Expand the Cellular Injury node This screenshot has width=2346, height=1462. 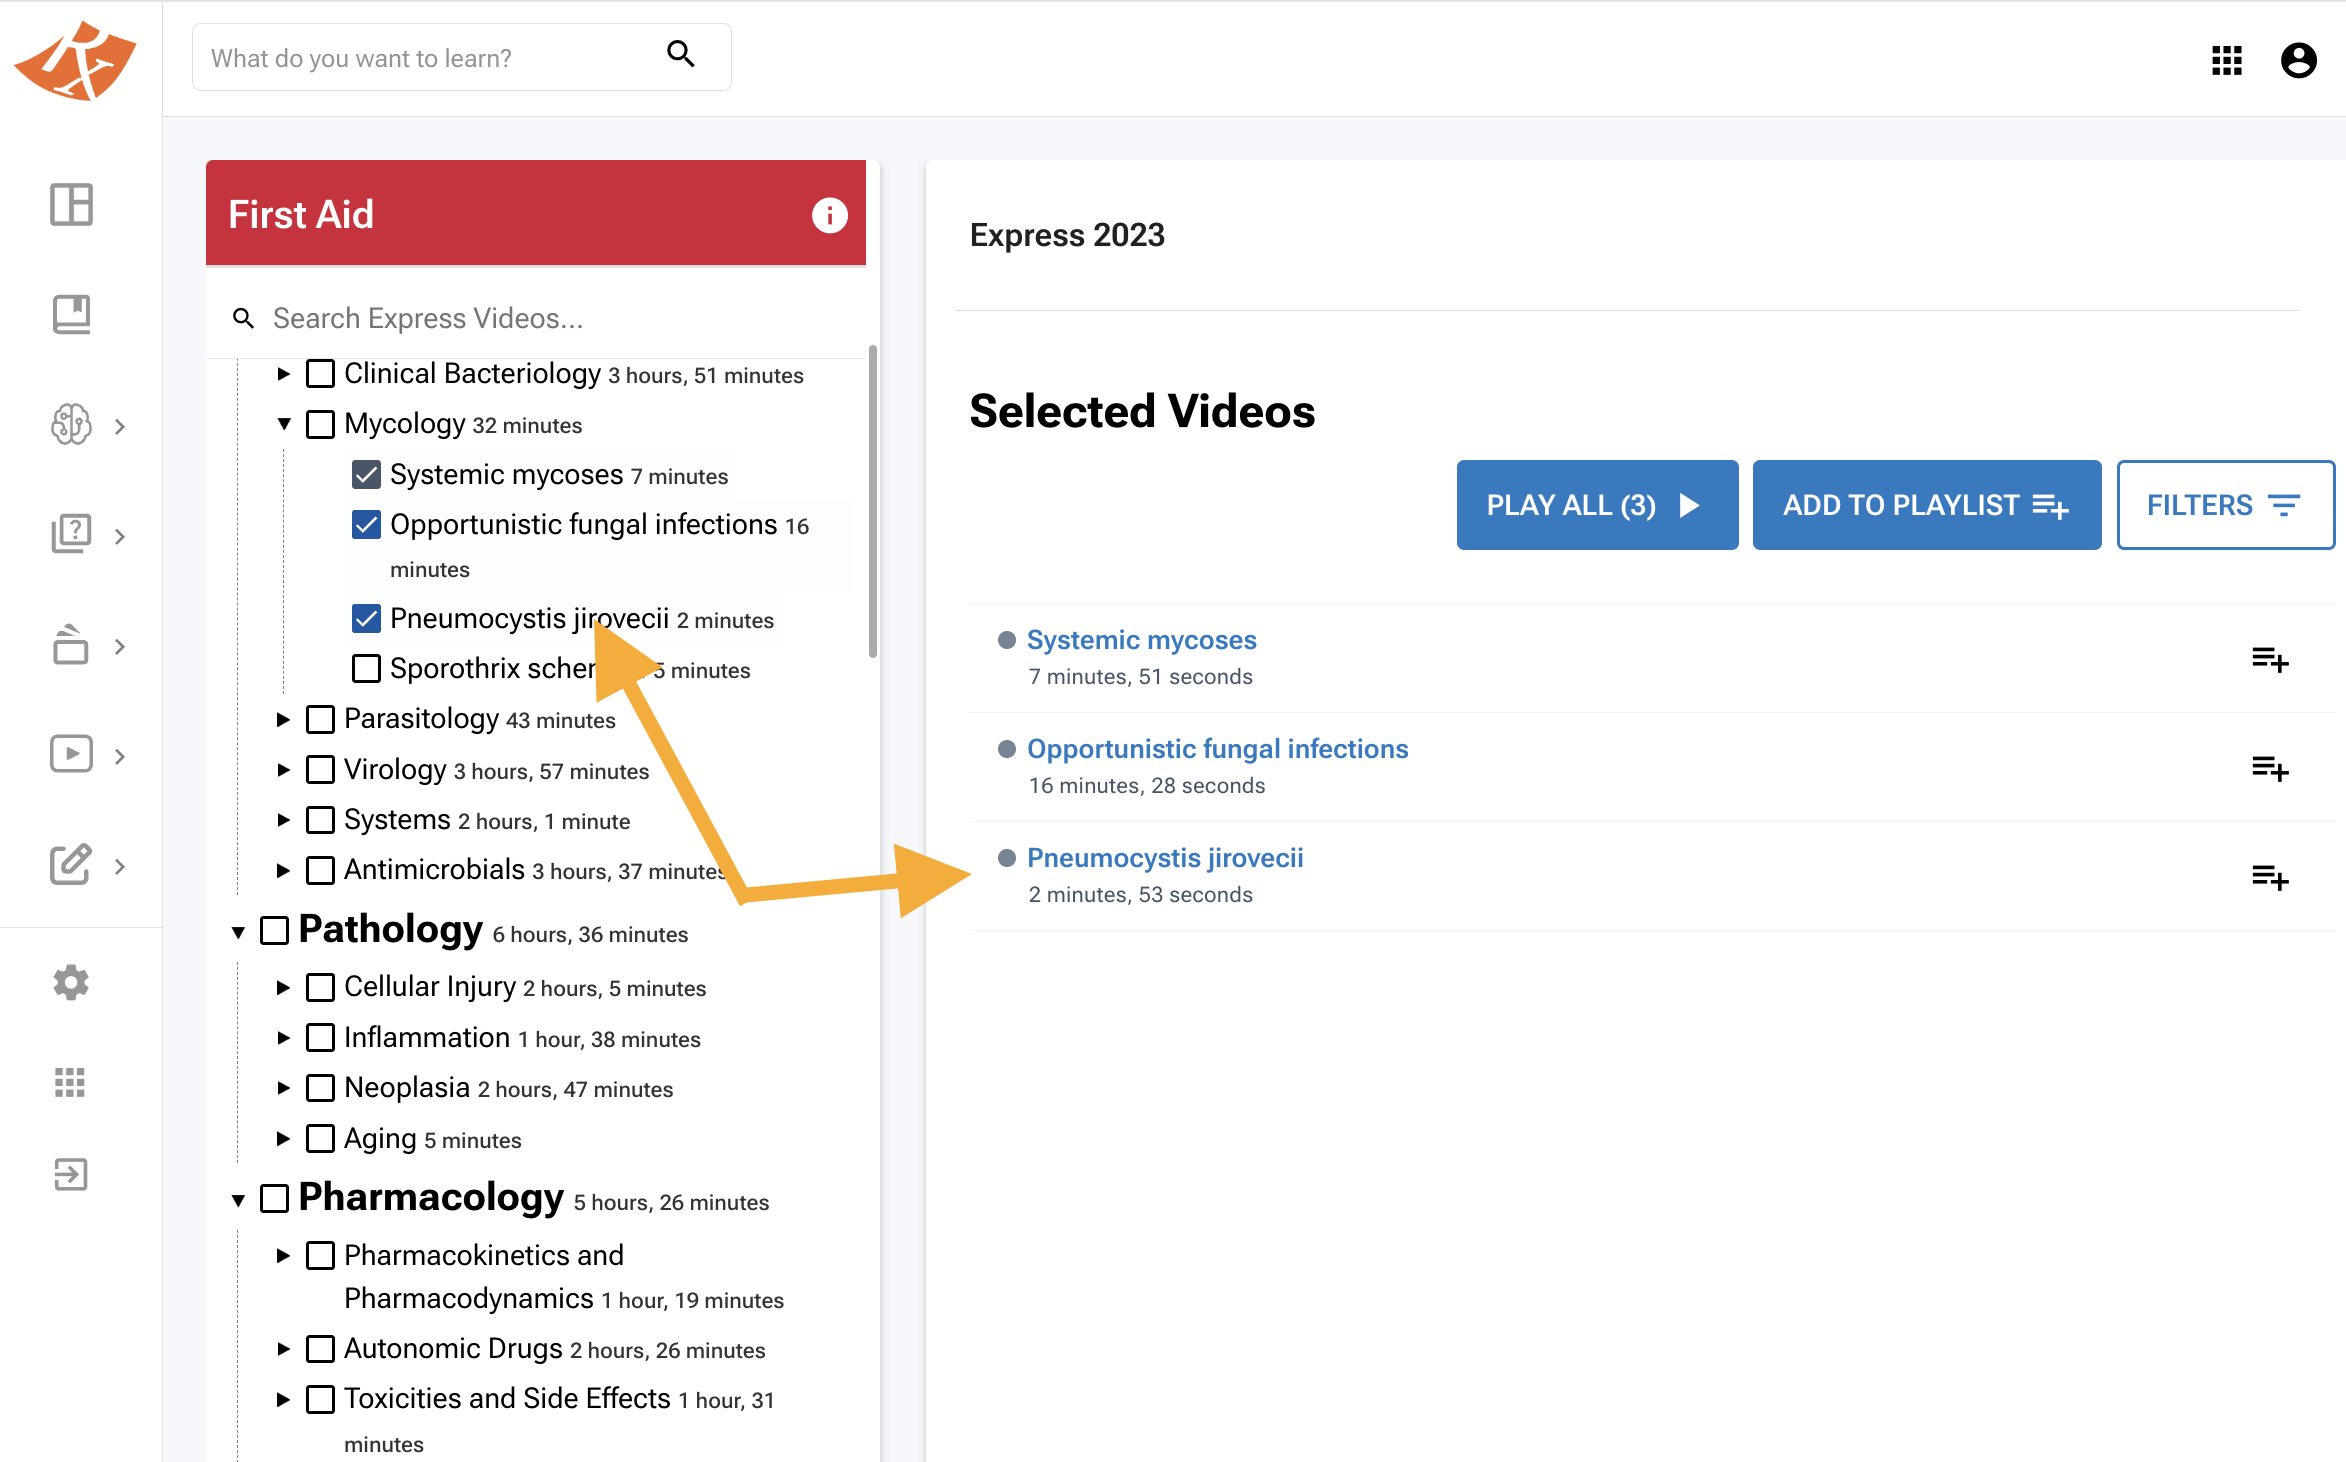tap(284, 987)
